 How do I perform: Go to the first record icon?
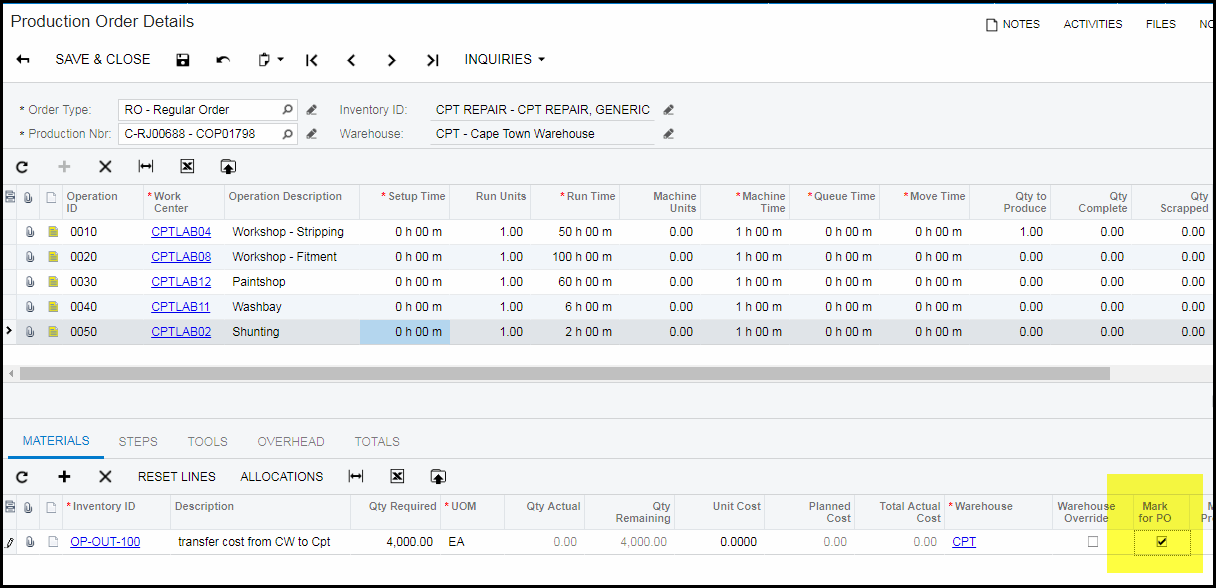(312, 60)
